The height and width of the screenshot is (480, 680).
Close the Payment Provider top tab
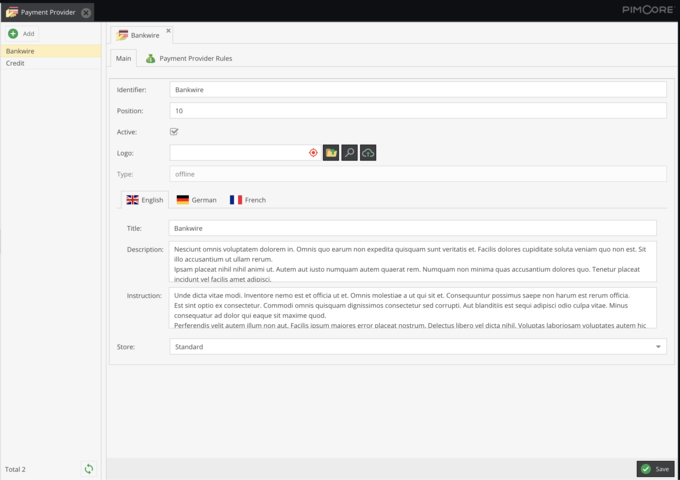(86, 13)
